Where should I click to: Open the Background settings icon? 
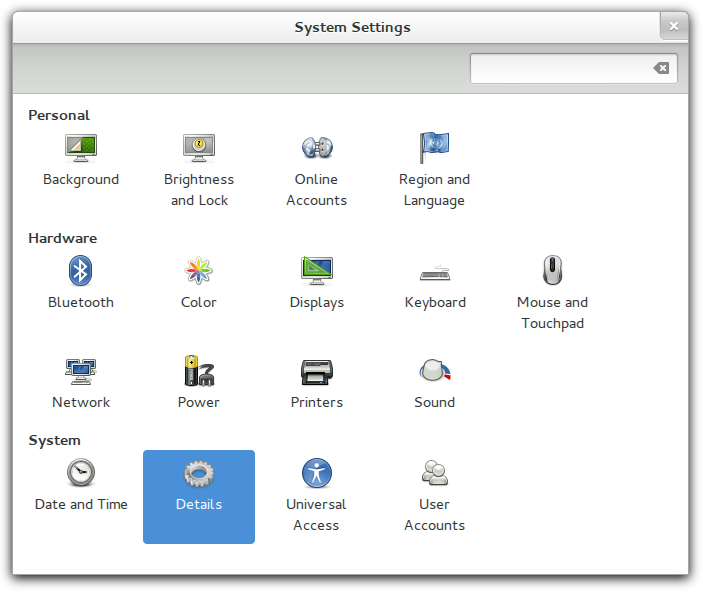click(x=81, y=148)
